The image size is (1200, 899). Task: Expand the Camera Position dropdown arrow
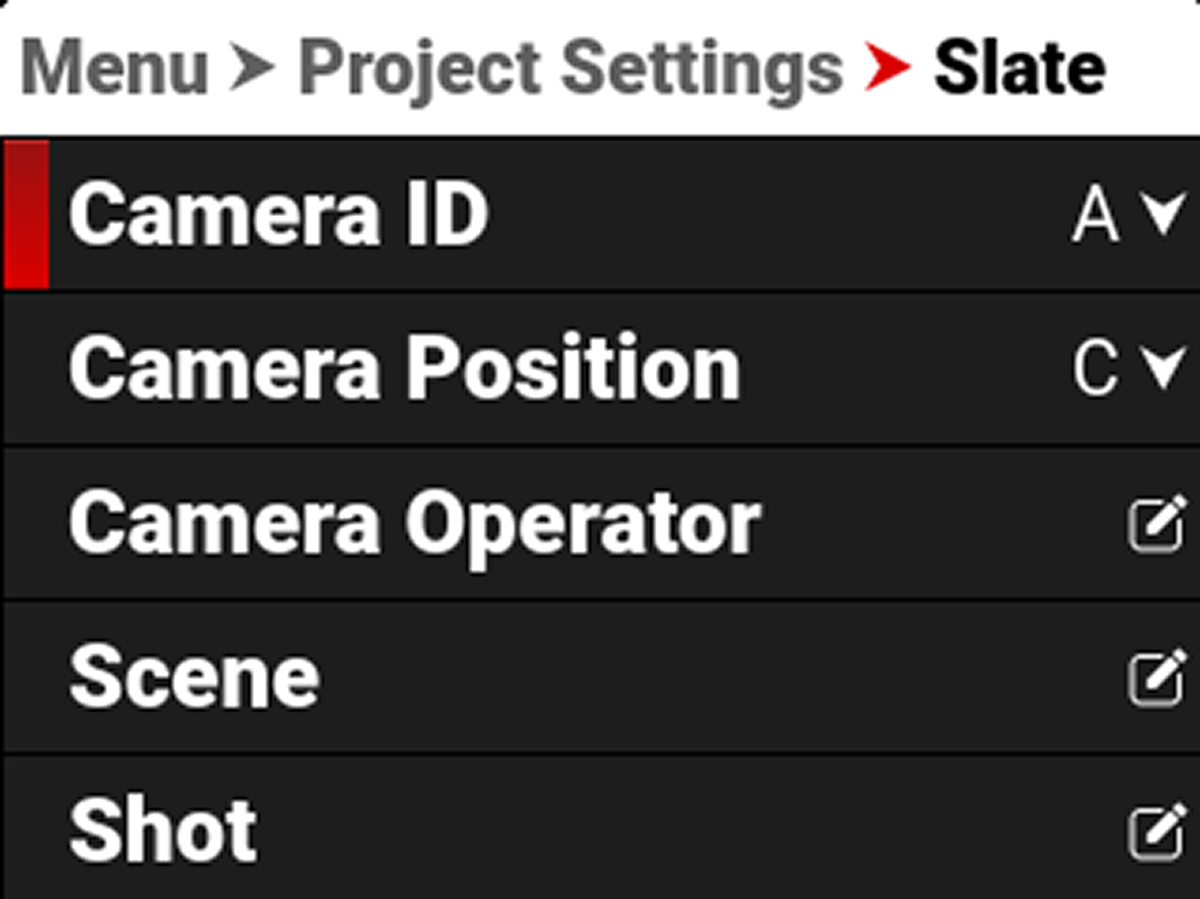[x=1165, y=369]
